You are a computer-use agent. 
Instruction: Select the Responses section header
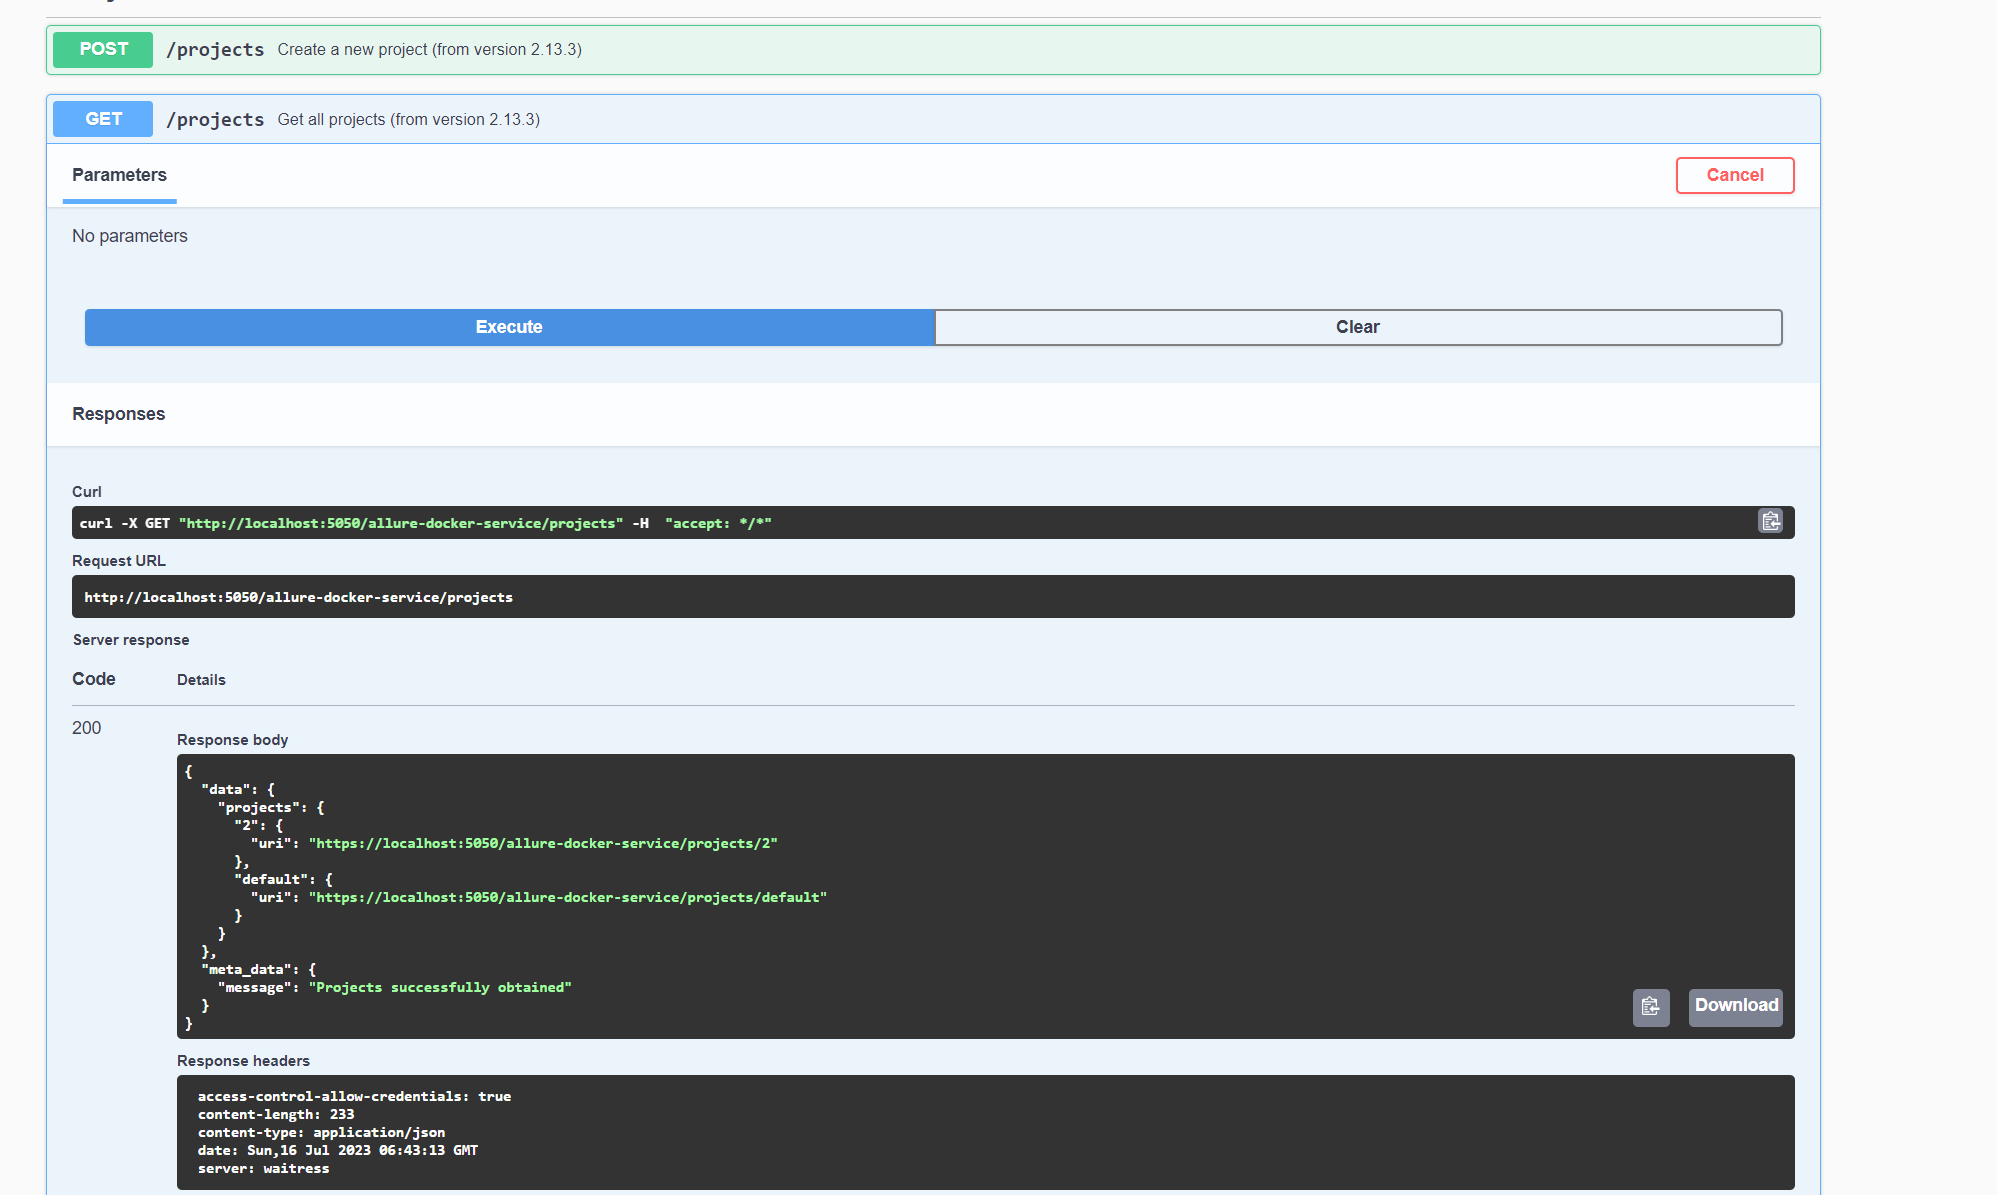click(x=118, y=413)
